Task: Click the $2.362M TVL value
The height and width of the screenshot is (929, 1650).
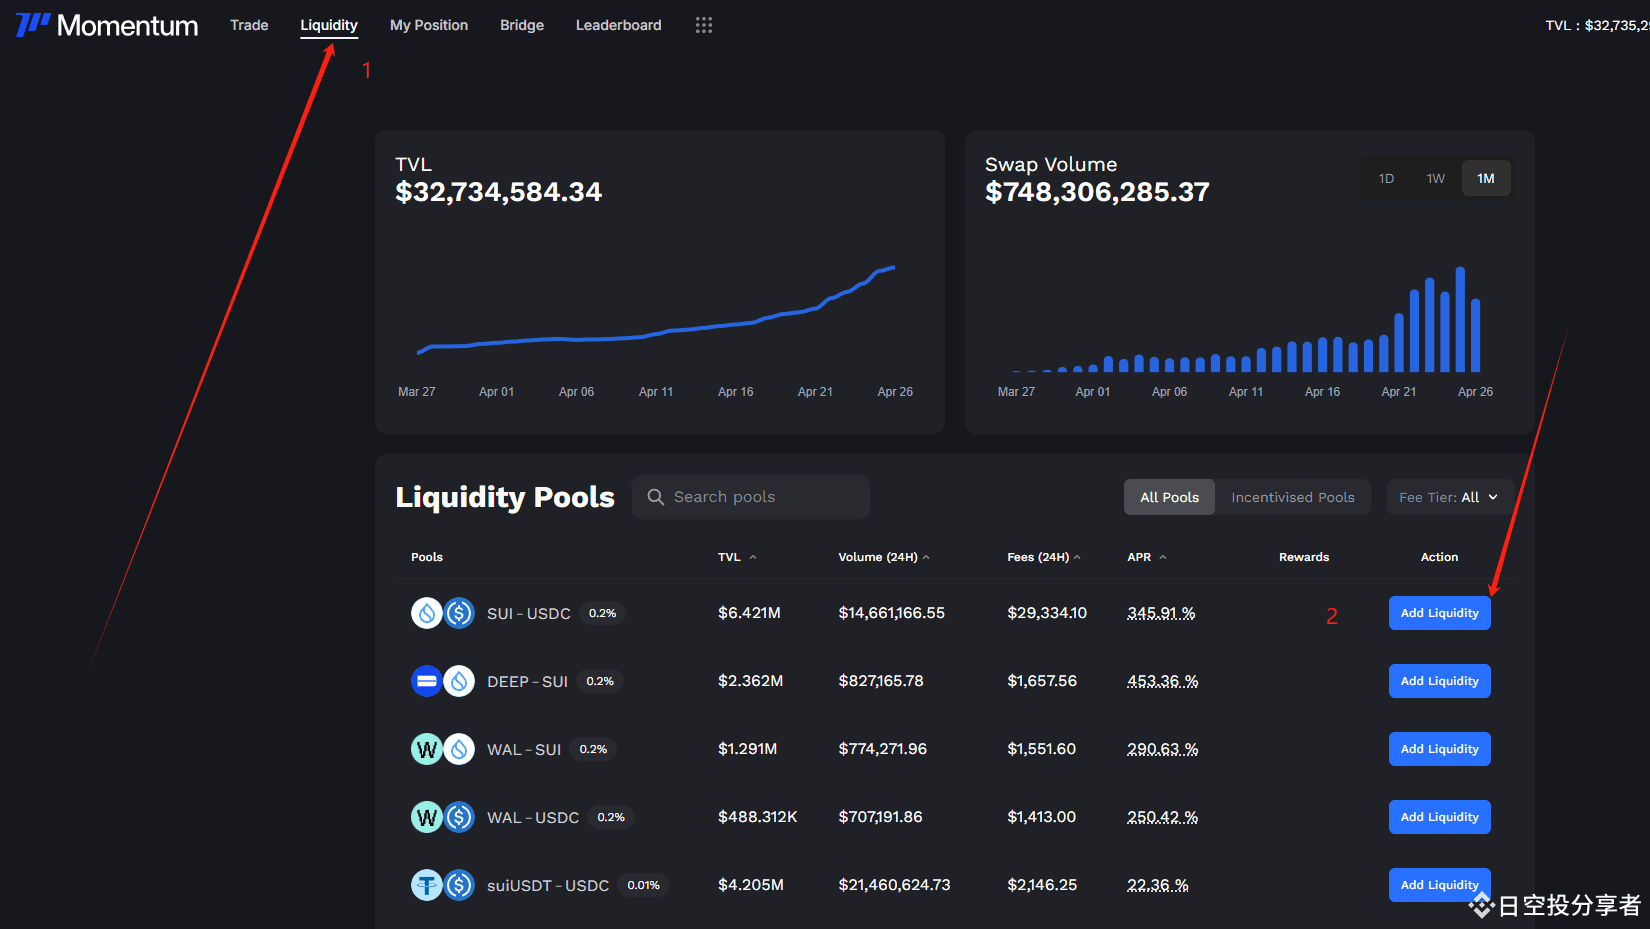Action: tap(750, 681)
